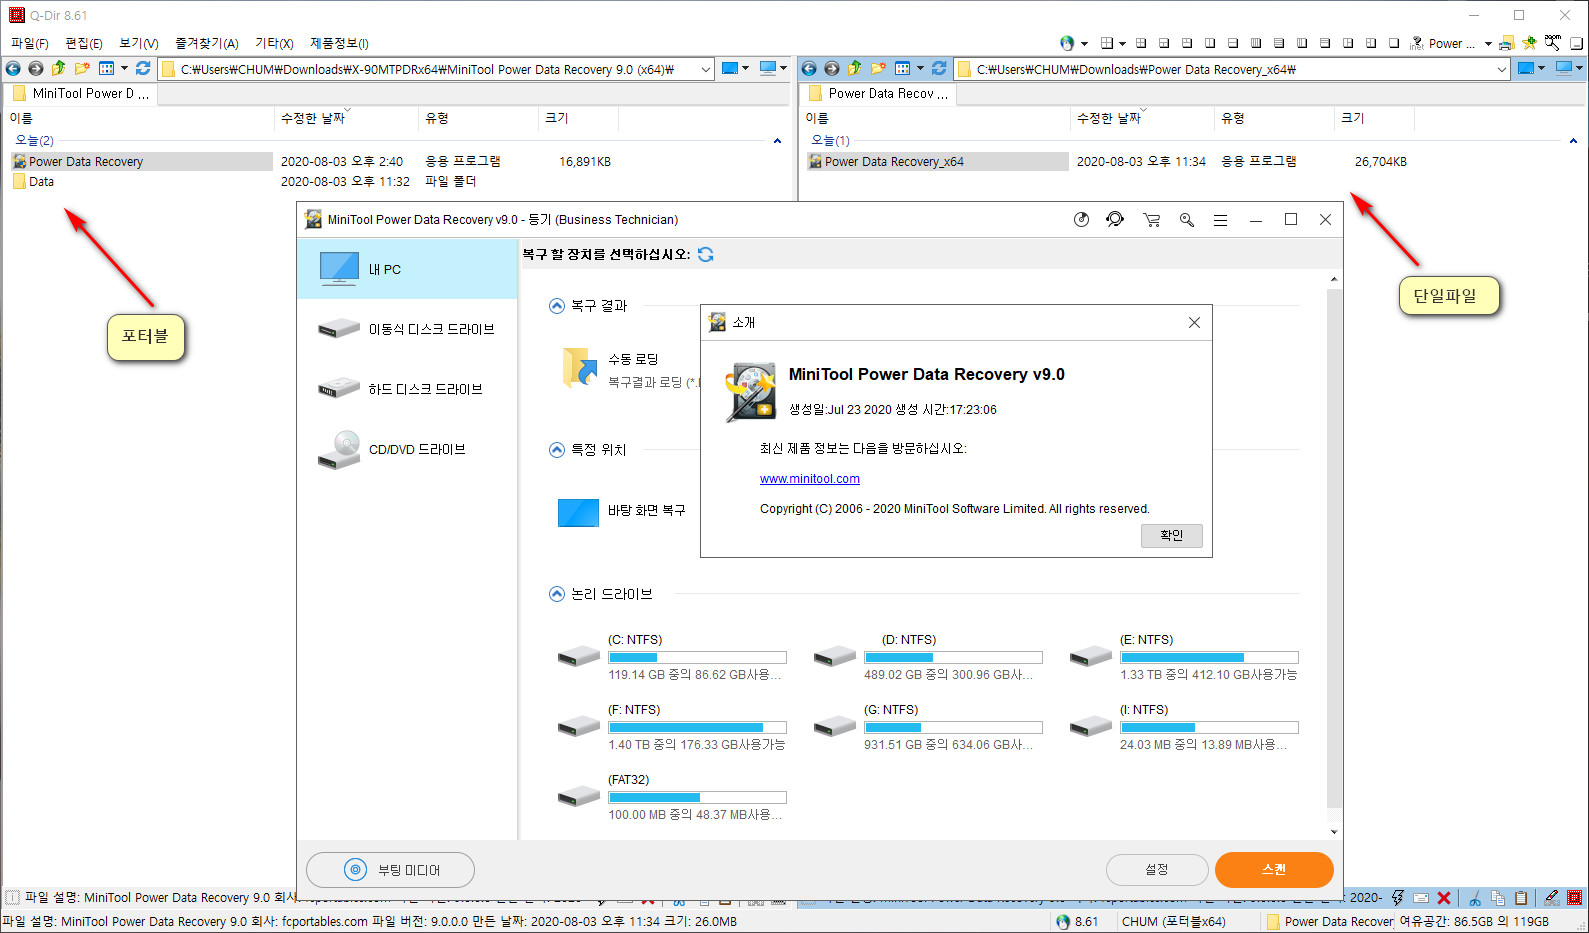Click the MiniTool timer gauge icon

point(1081,220)
